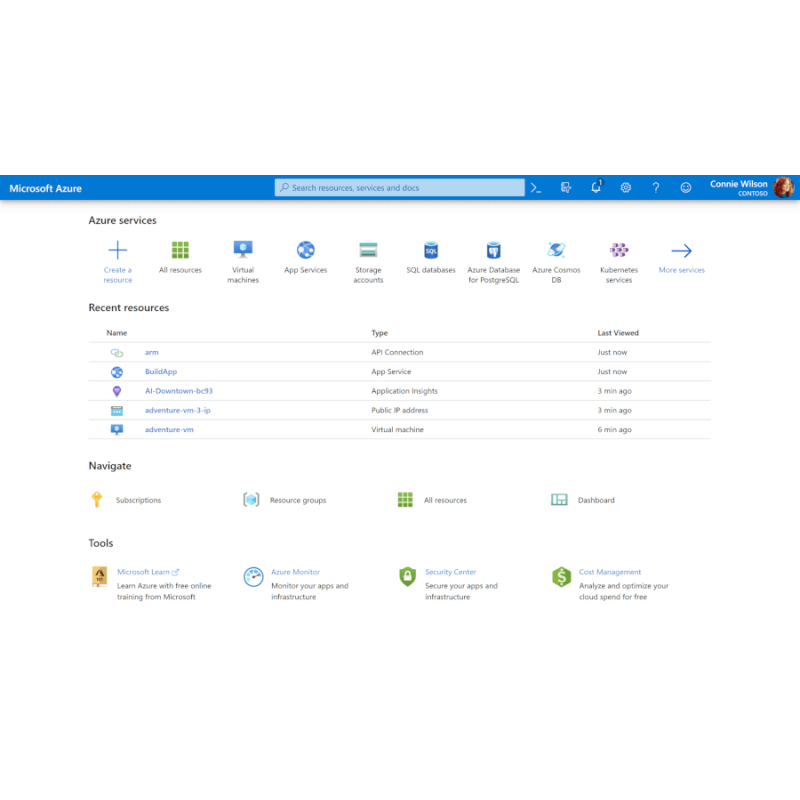Image resolution: width=800 pixels, height=800 pixels.
Task: Open the Security Center link
Action: pyautogui.click(x=451, y=572)
